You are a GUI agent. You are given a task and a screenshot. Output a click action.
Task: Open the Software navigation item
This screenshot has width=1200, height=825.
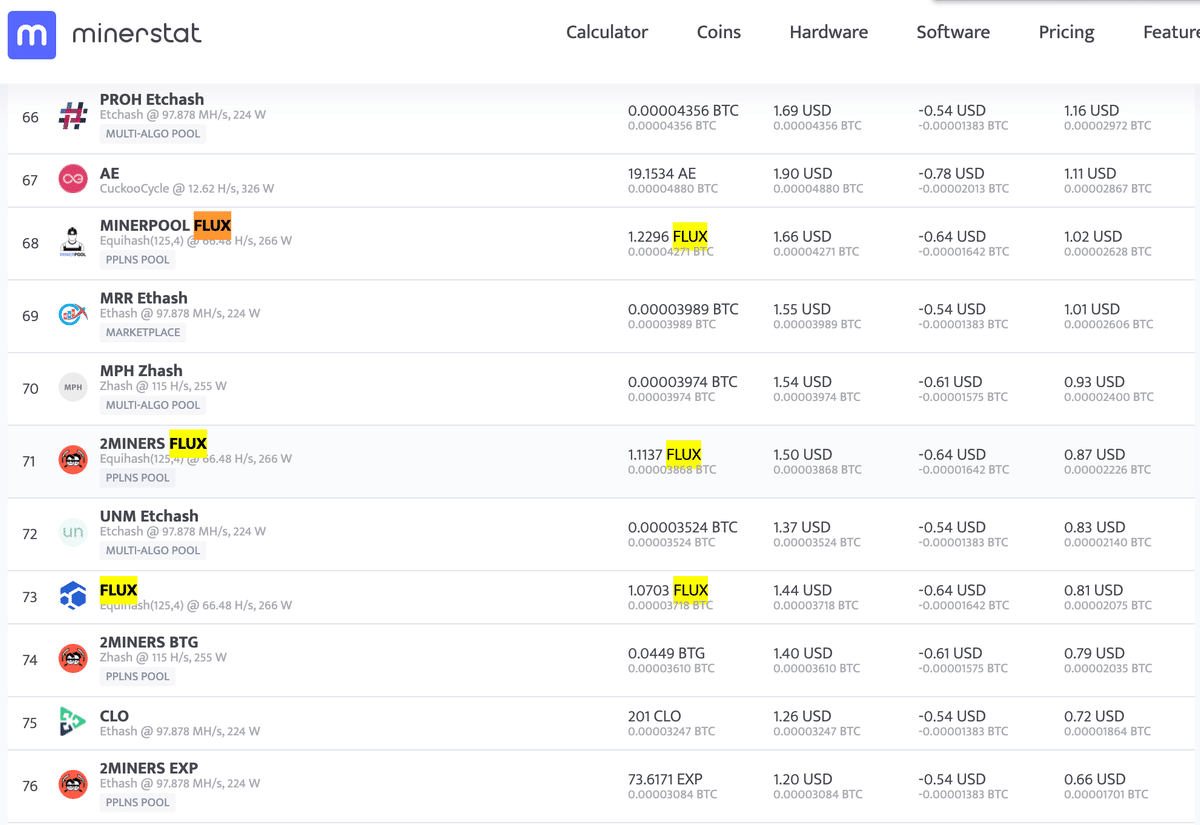click(953, 32)
